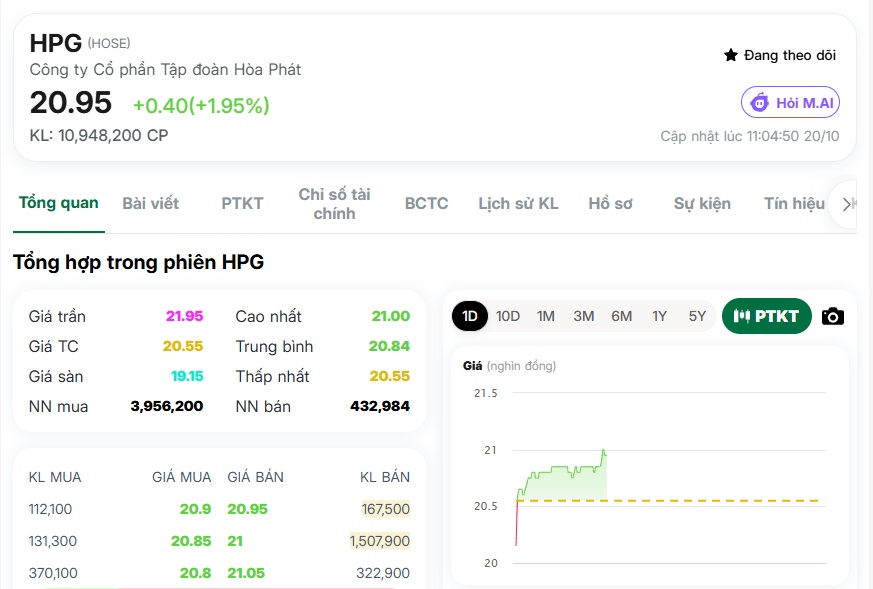
Task: View the Hồ sơ tab
Action: click(x=610, y=203)
